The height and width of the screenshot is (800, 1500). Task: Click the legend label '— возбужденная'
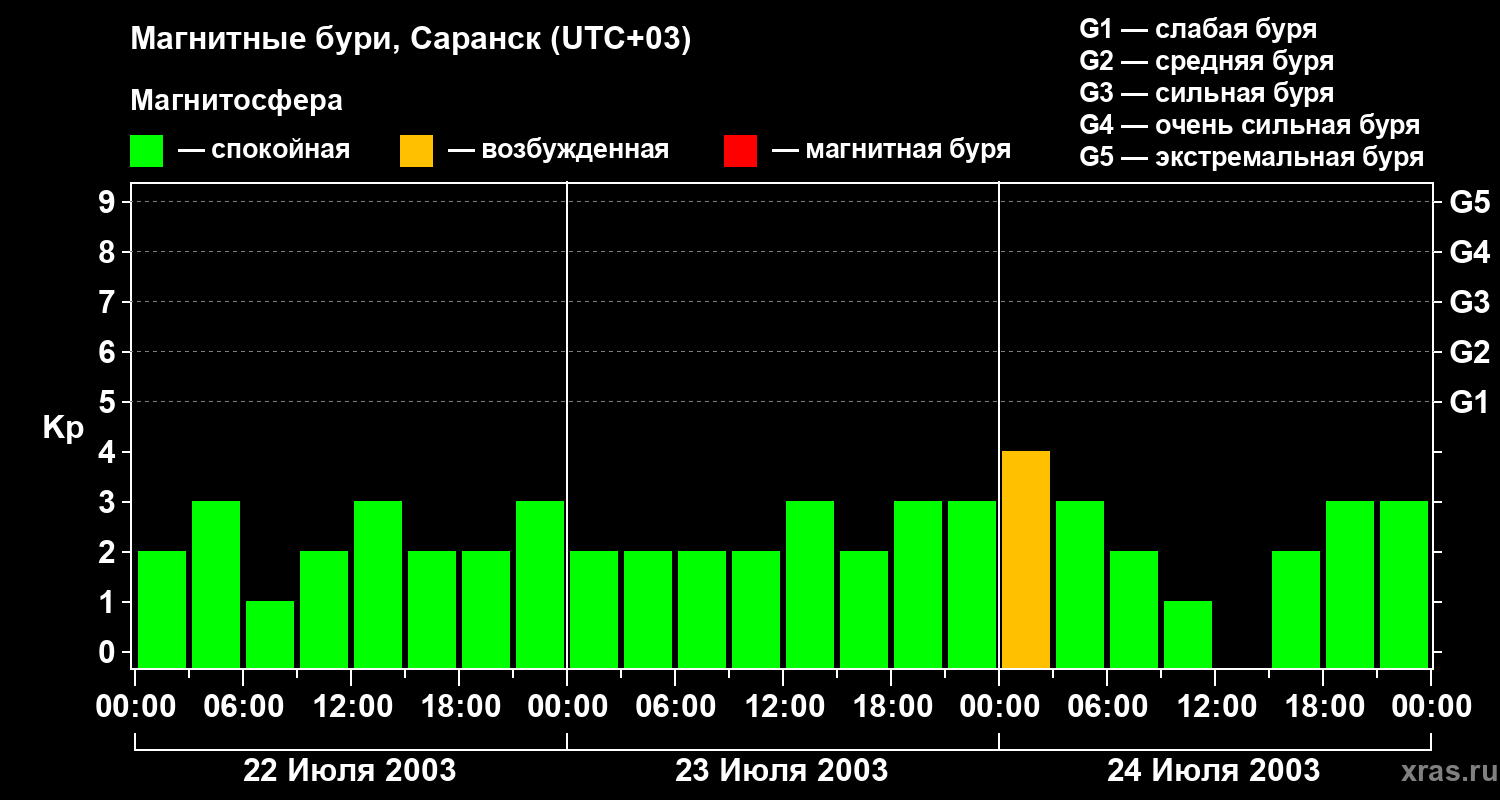558,150
